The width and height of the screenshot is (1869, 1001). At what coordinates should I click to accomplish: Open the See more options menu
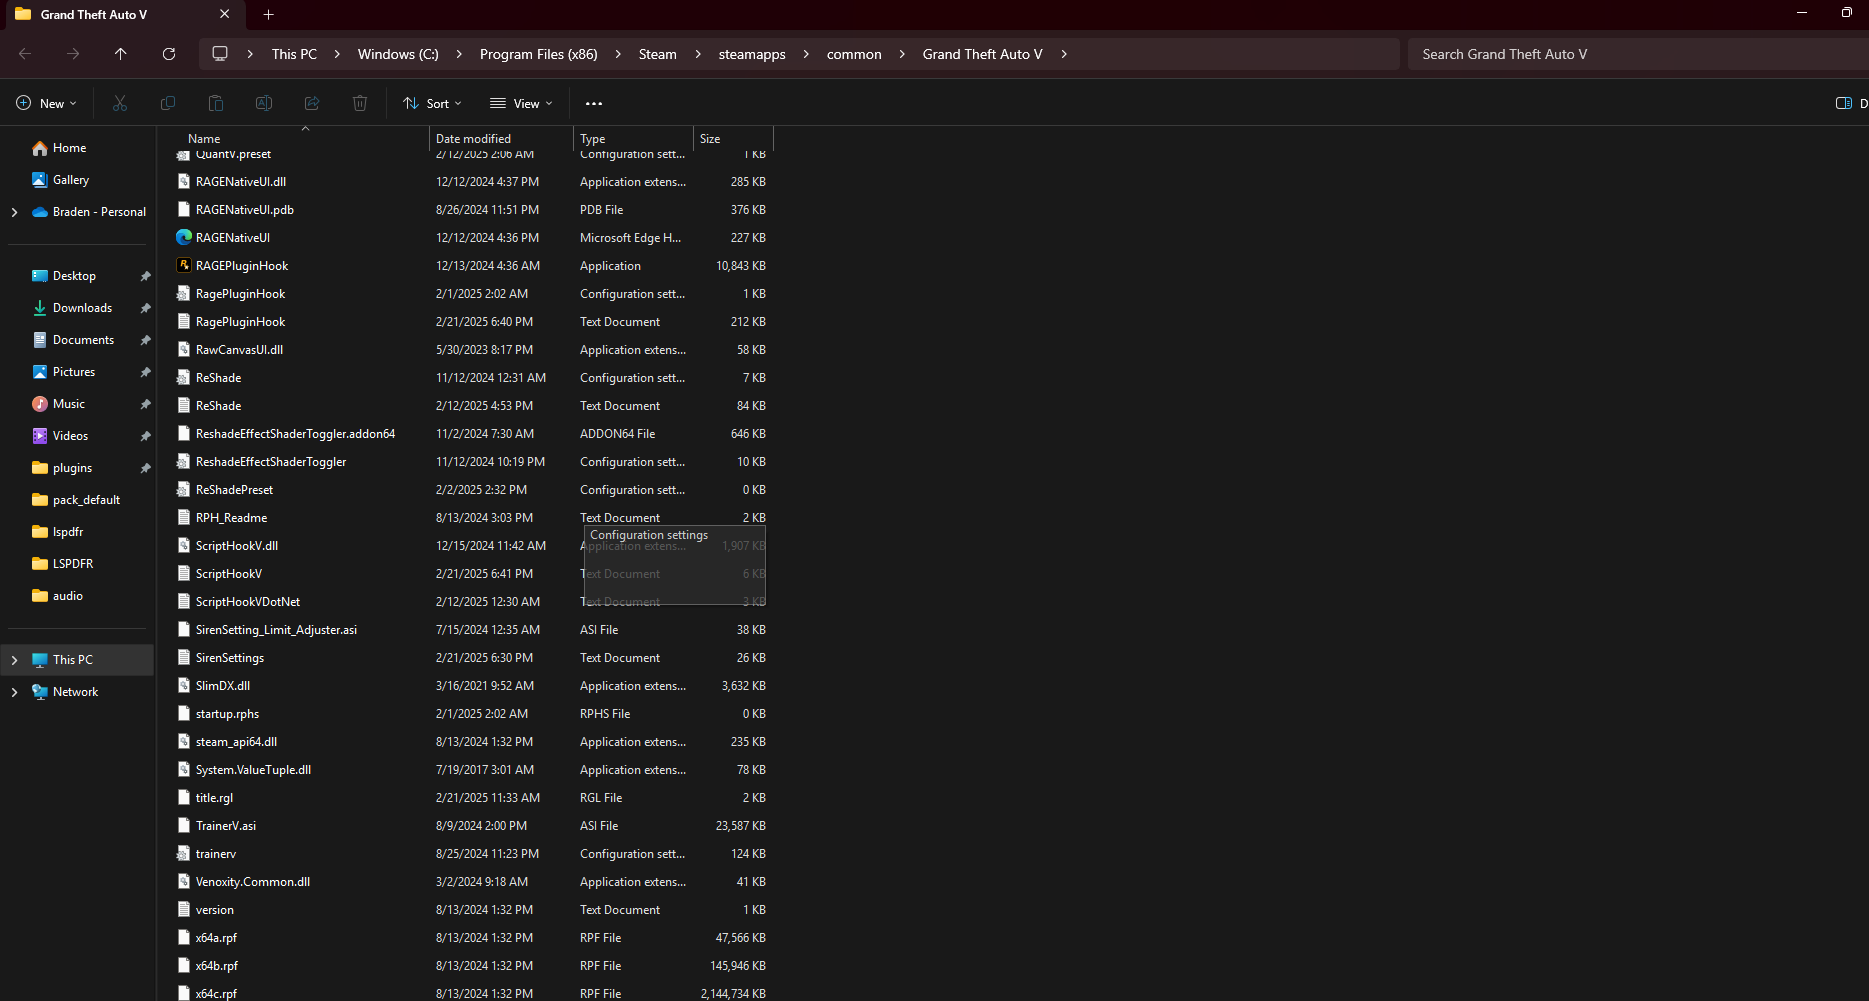click(x=594, y=103)
